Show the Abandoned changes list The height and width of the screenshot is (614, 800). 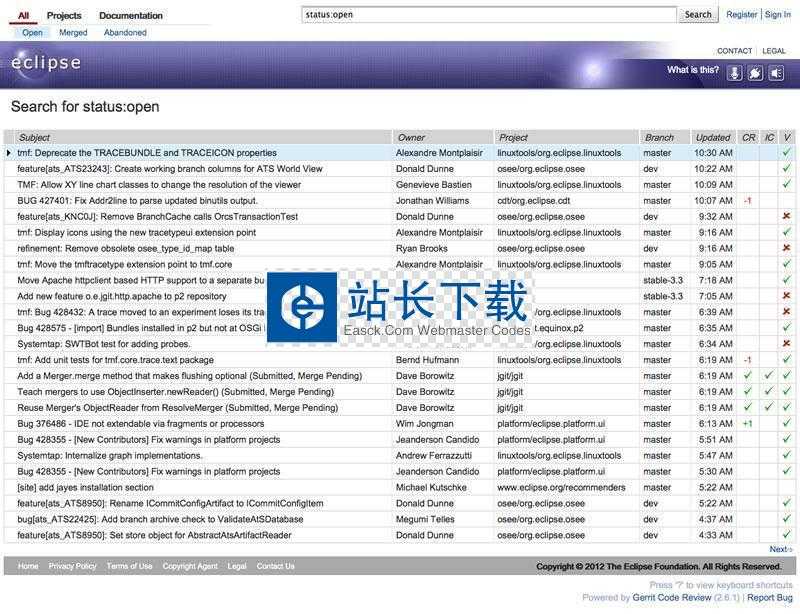125,33
